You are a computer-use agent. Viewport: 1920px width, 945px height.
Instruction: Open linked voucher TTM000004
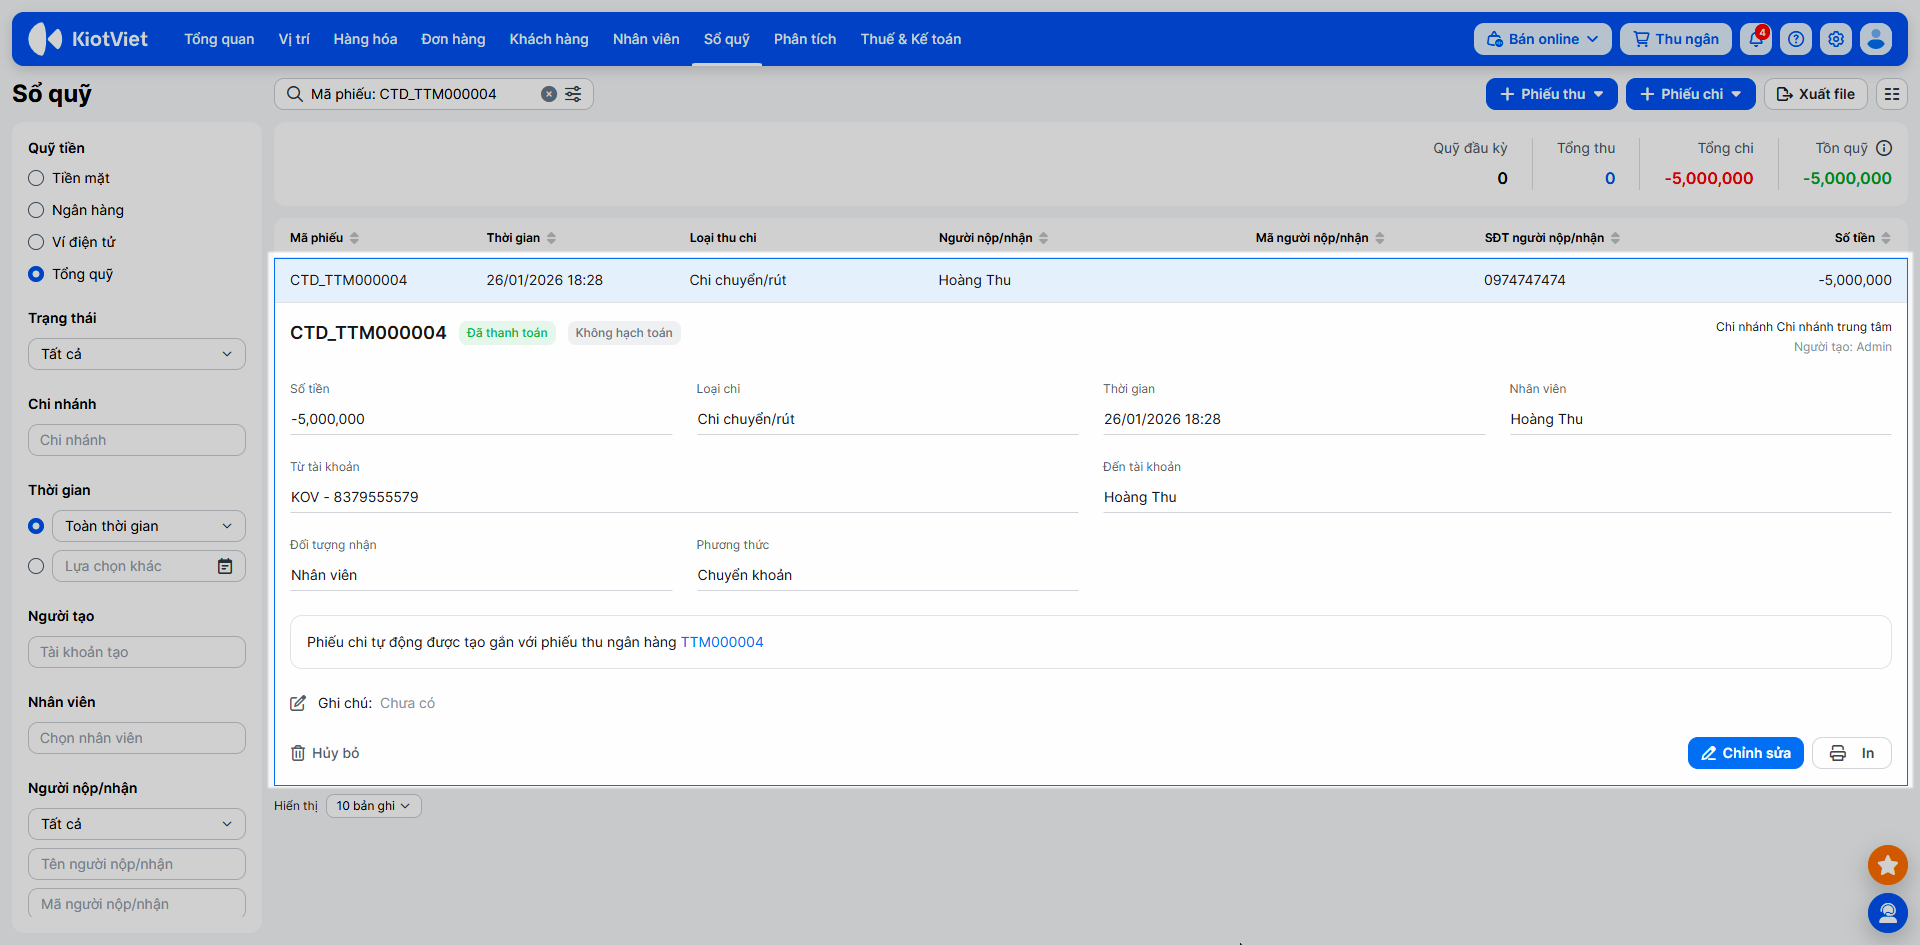[x=721, y=642]
